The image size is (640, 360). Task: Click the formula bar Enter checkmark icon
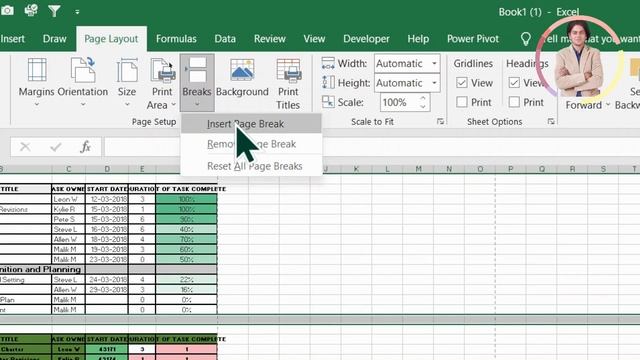56,147
